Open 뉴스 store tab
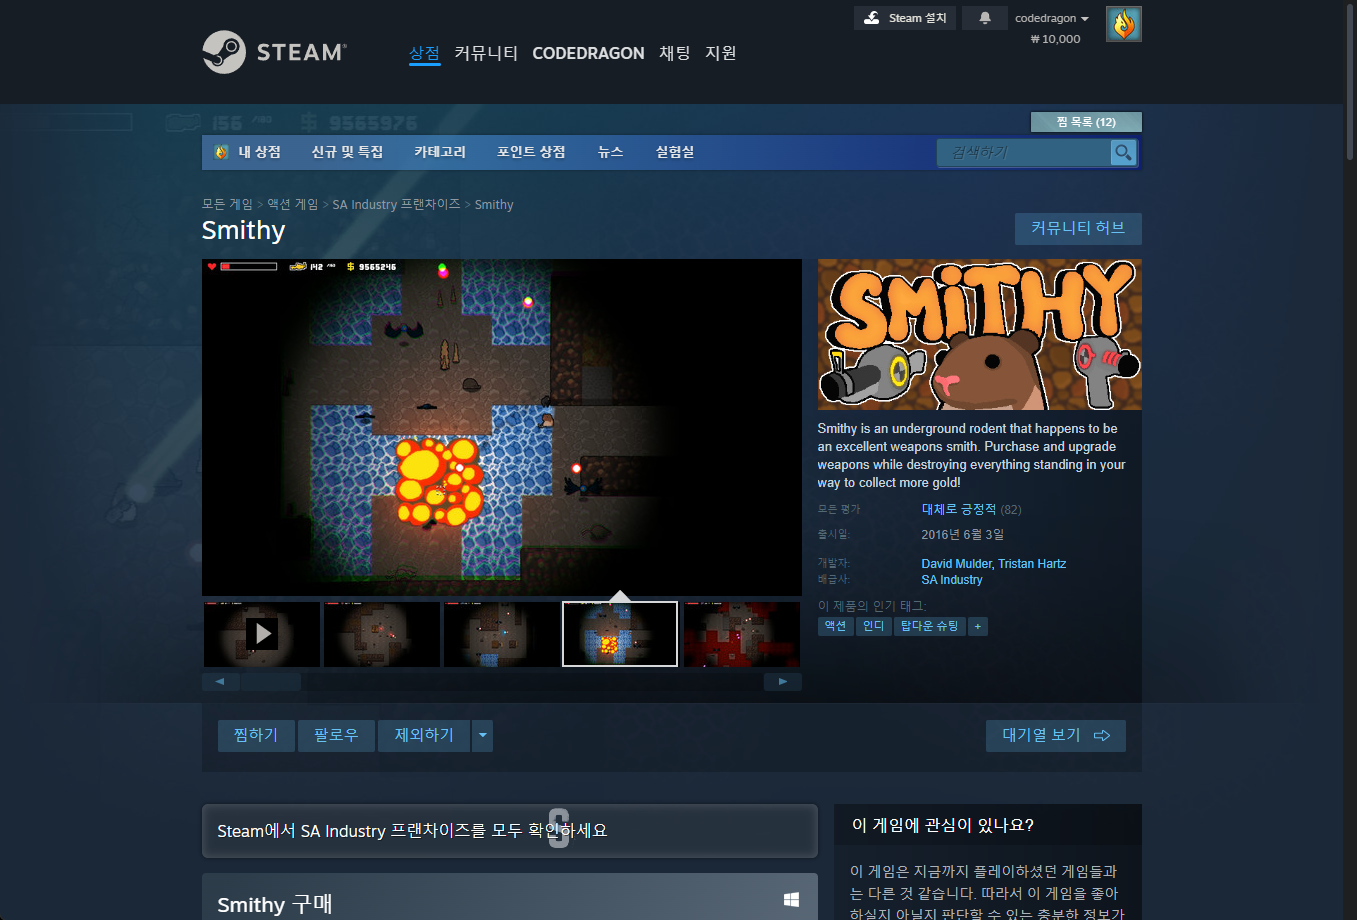1357x920 pixels. tap(610, 152)
